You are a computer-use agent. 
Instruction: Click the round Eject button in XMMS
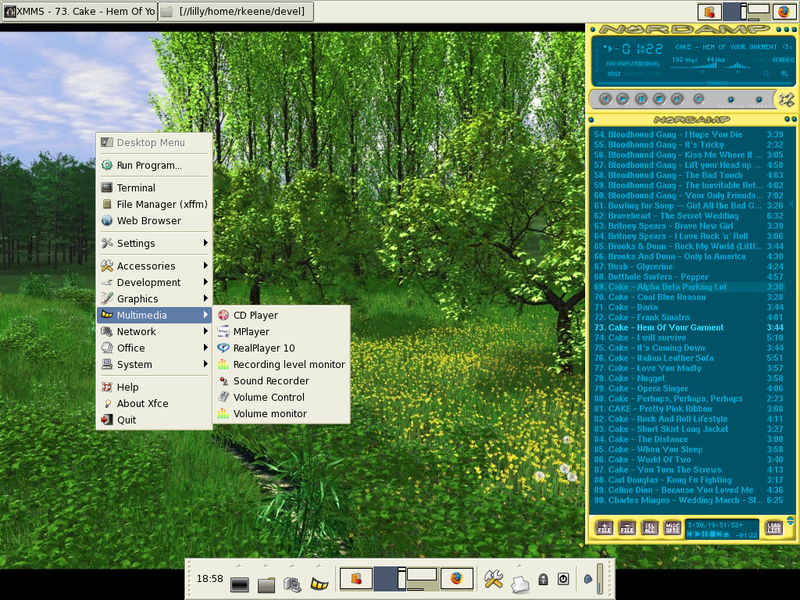pyautogui.click(x=699, y=99)
